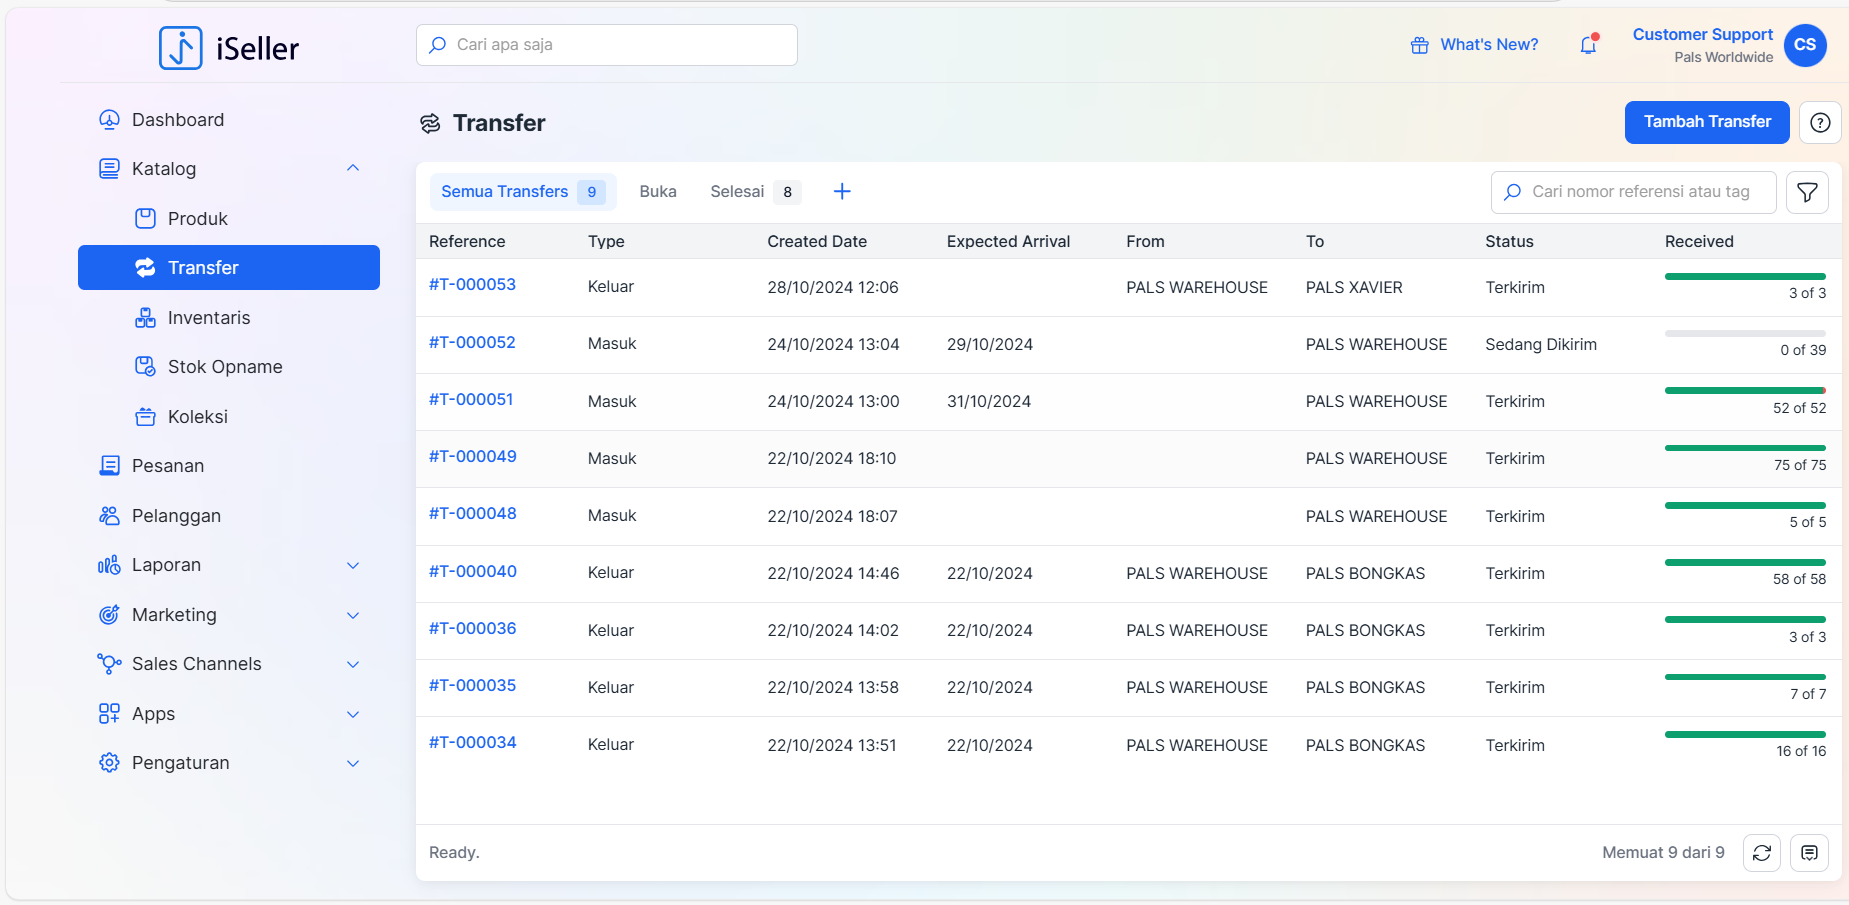Open transfer #T-000036
This screenshot has width=1849, height=905.
(x=473, y=629)
